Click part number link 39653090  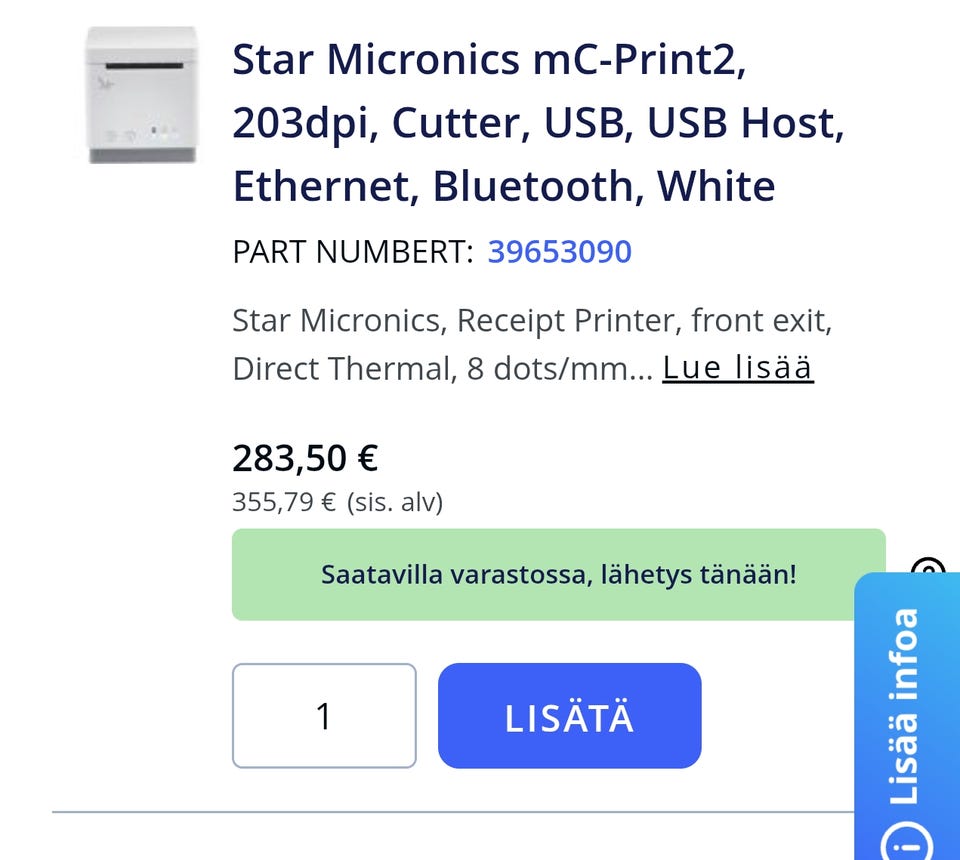[559, 251]
